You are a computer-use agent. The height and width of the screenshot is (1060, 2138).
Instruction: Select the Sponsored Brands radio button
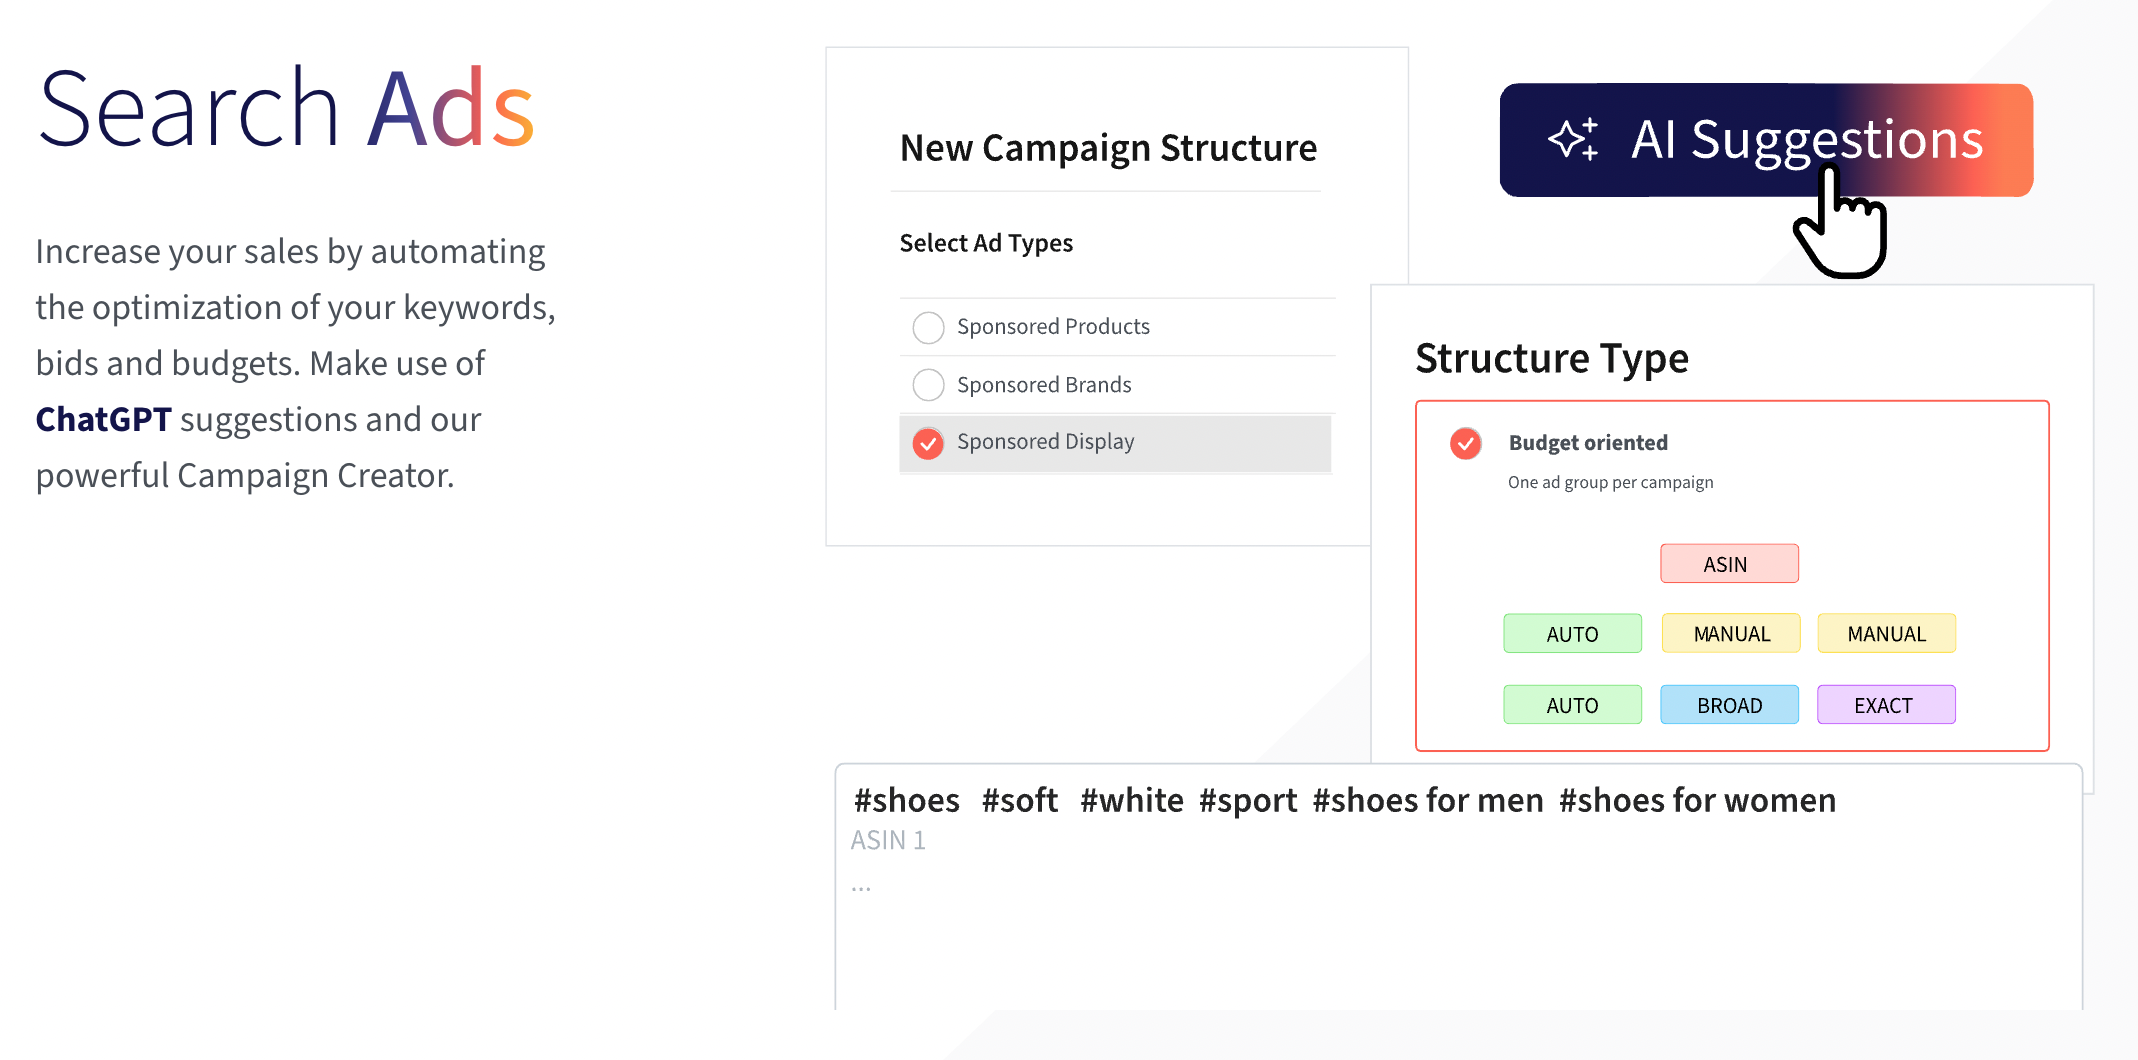[x=928, y=384]
